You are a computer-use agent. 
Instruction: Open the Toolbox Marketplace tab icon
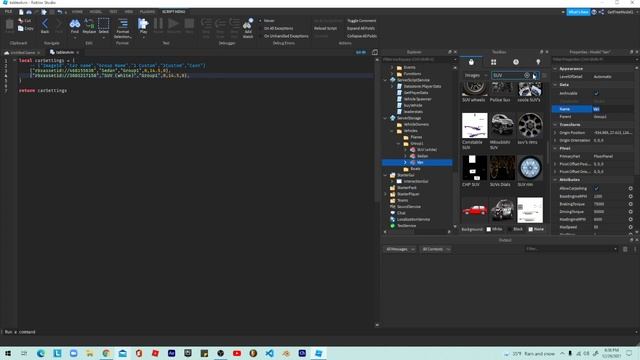point(471,62)
